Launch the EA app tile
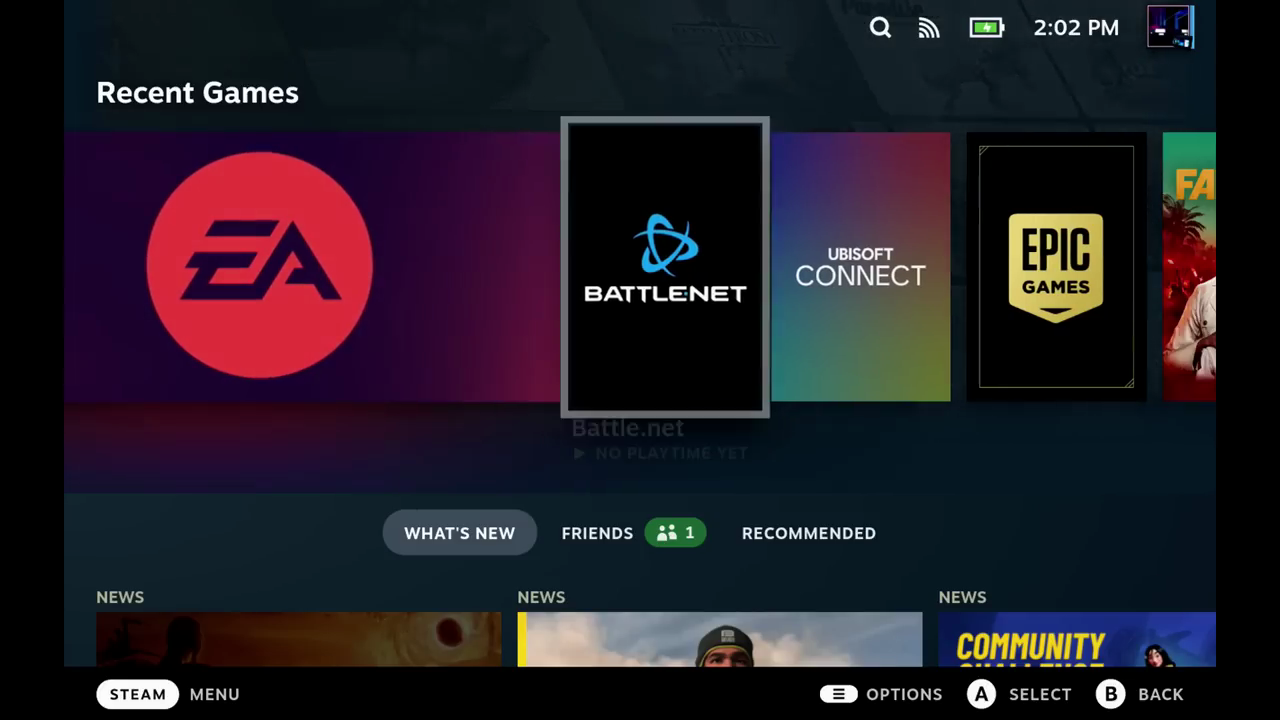 312,267
